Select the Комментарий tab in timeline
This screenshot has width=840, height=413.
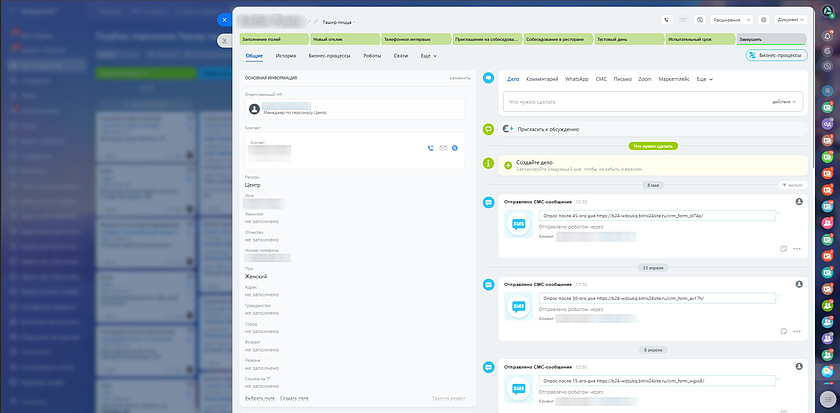541,78
